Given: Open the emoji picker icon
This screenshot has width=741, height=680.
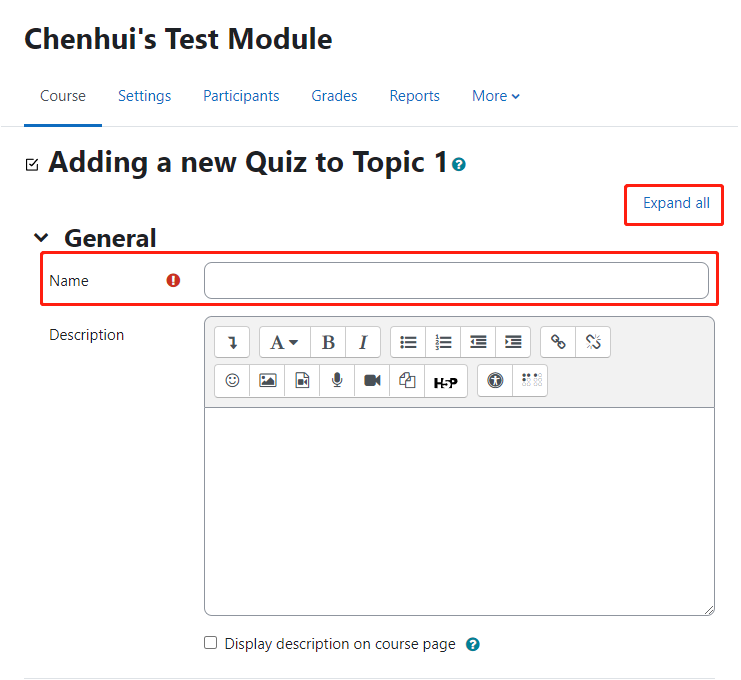Looking at the screenshot, I should point(232,380).
